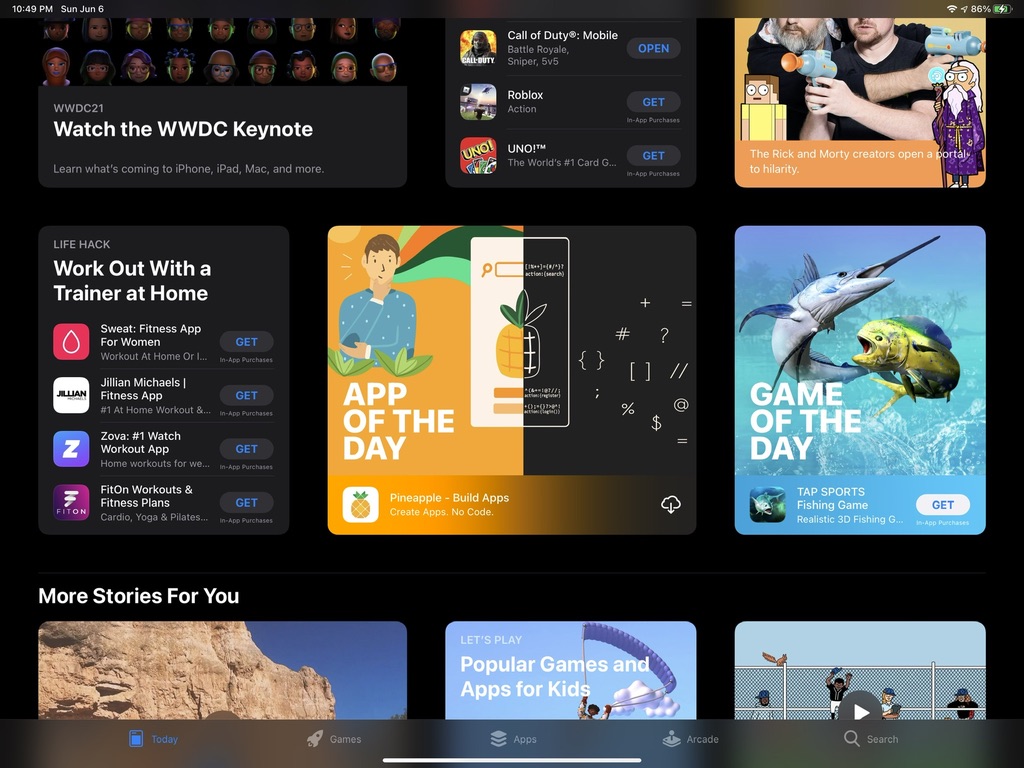Tap the 'TAP SPORTS Fishing Game' title text
Viewport: 1024px width, 768px height.
tap(832, 498)
